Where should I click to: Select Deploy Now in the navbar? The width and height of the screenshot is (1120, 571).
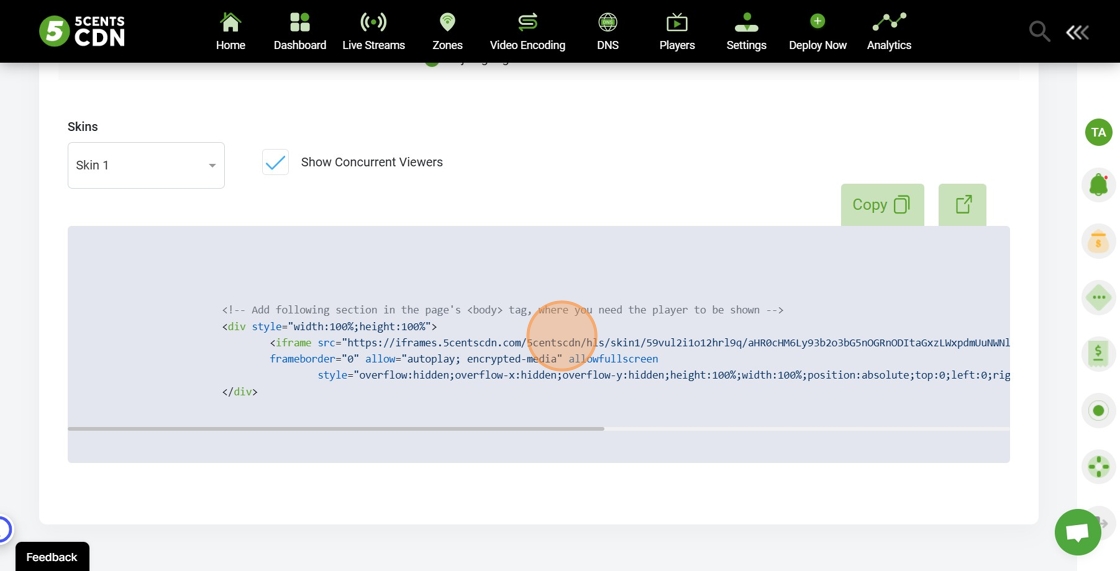tap(818, 31)
